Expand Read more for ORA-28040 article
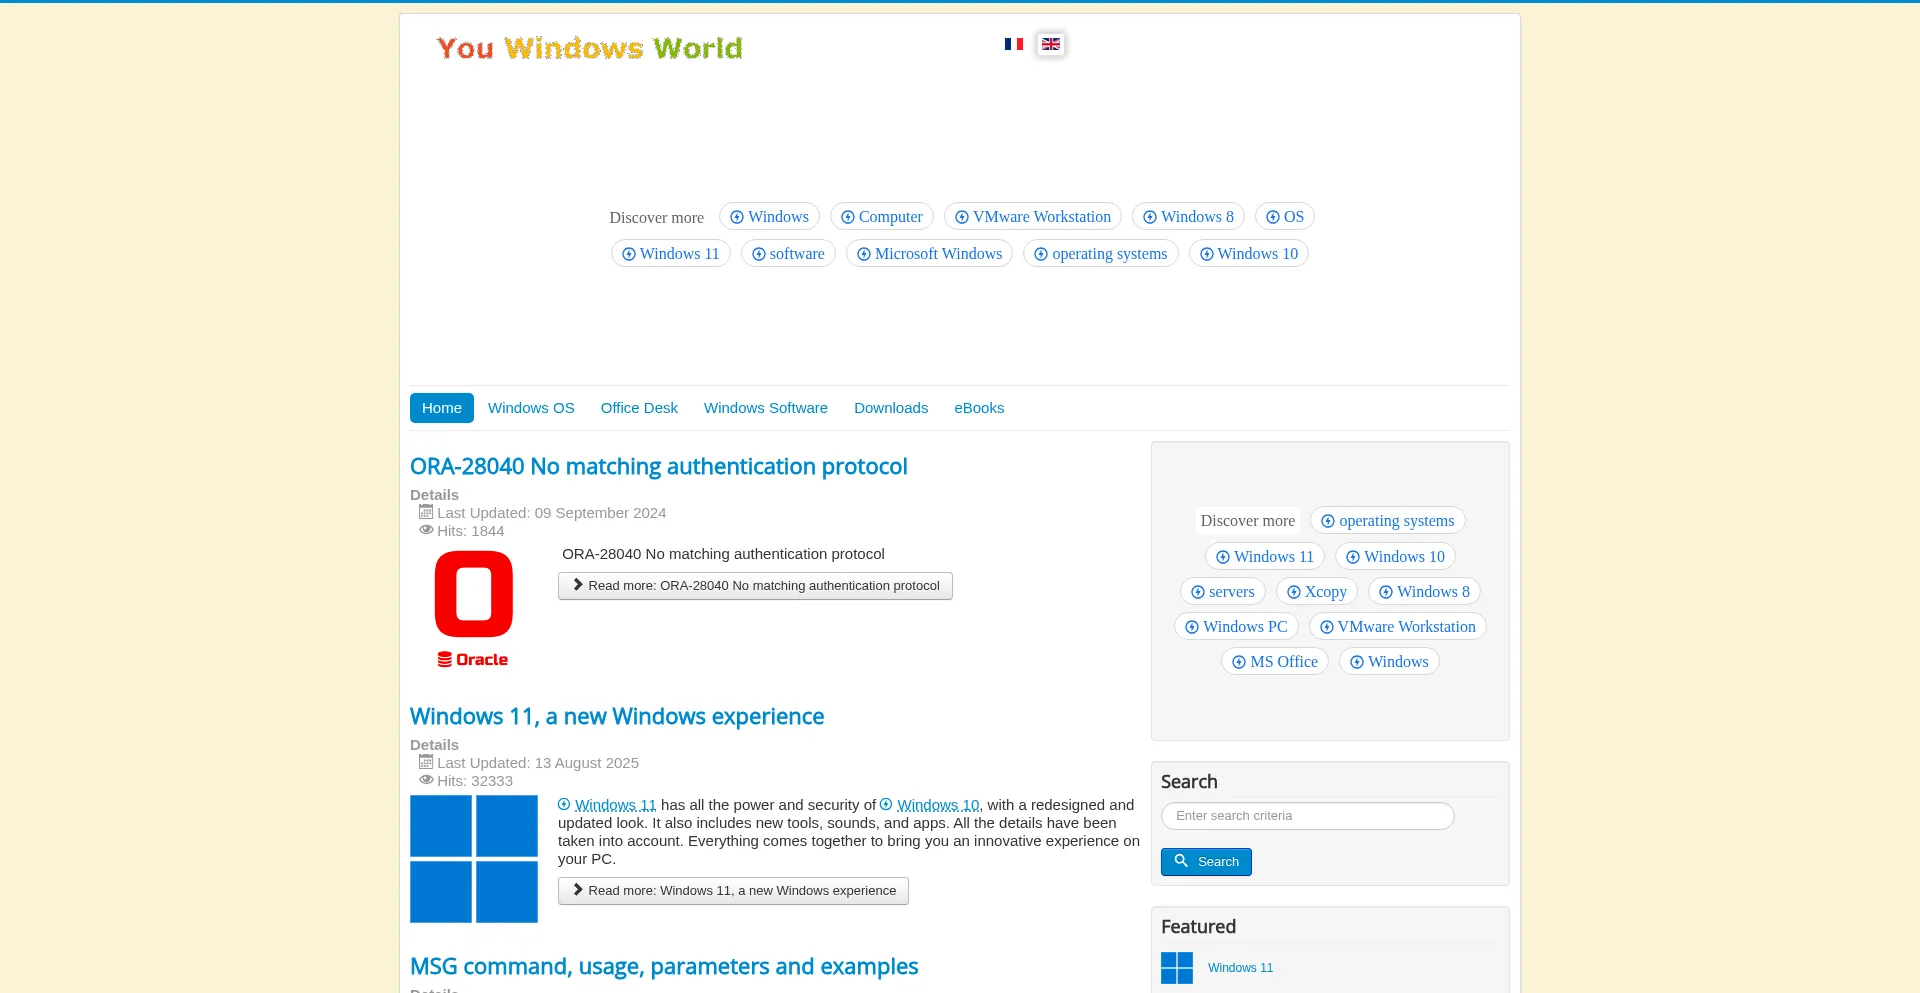Viewport: 1920px width, 993px height. click(755, 586)
